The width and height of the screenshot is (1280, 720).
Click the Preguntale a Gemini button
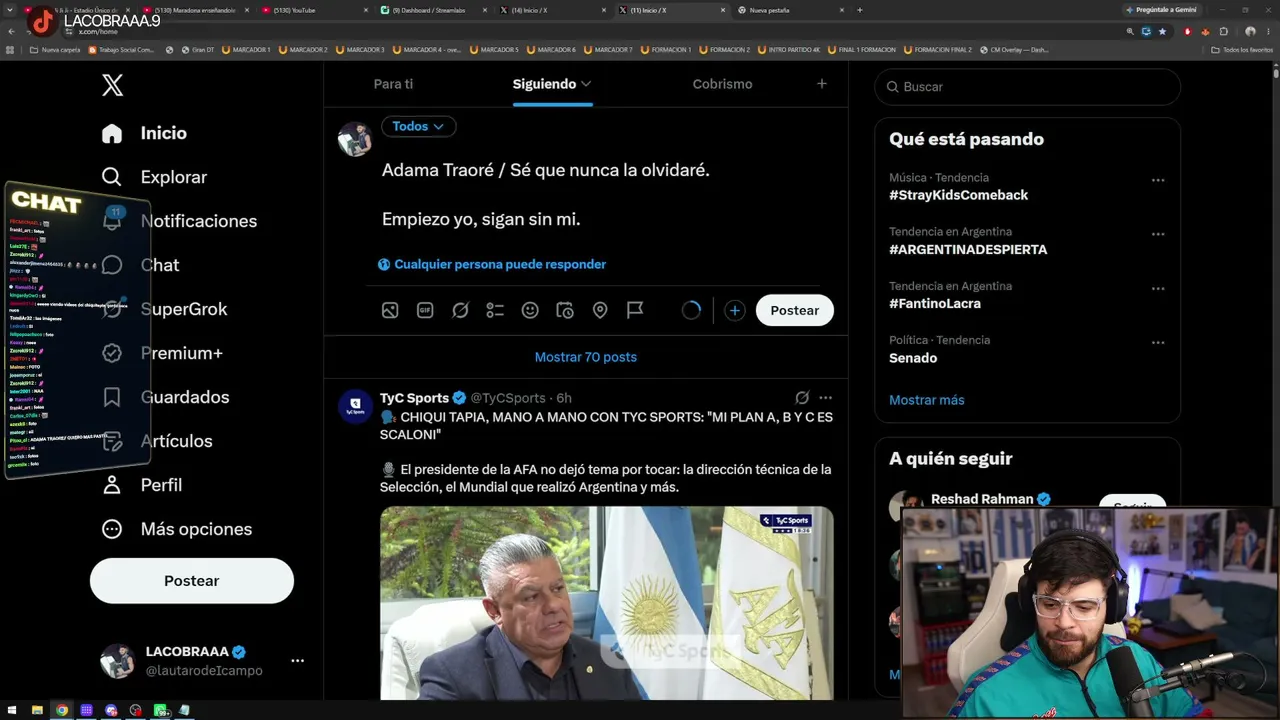[x=1161, y=10]
